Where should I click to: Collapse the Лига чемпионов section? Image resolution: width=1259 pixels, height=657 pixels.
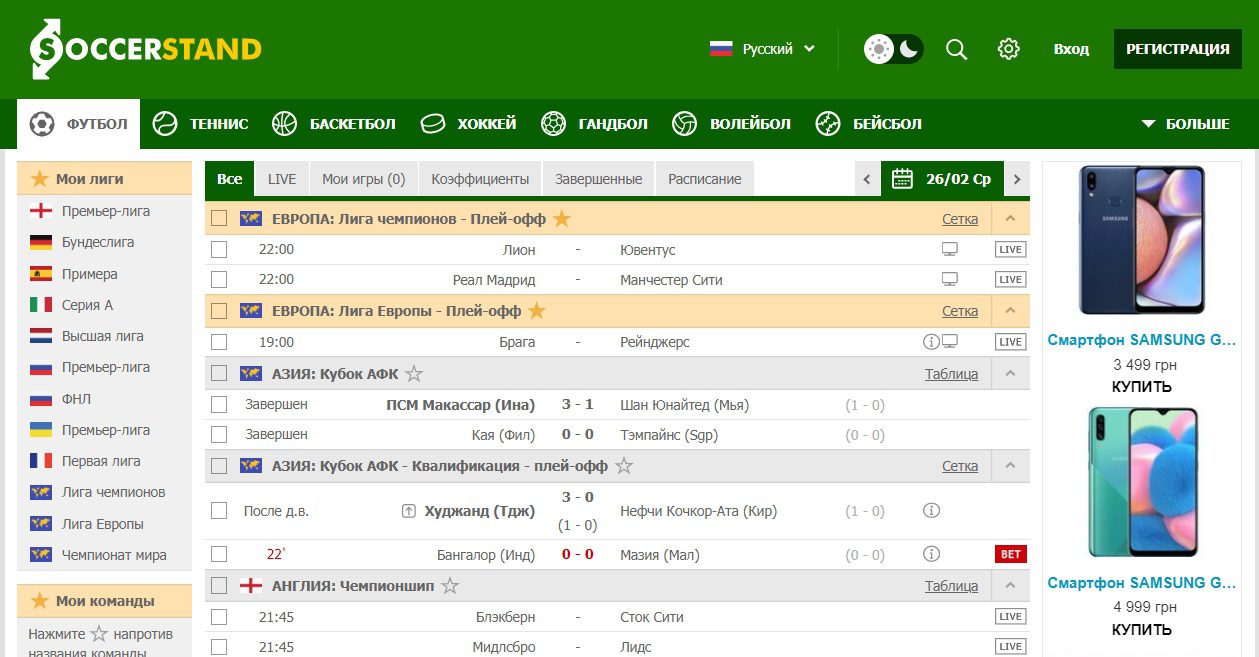(1010, 218)
